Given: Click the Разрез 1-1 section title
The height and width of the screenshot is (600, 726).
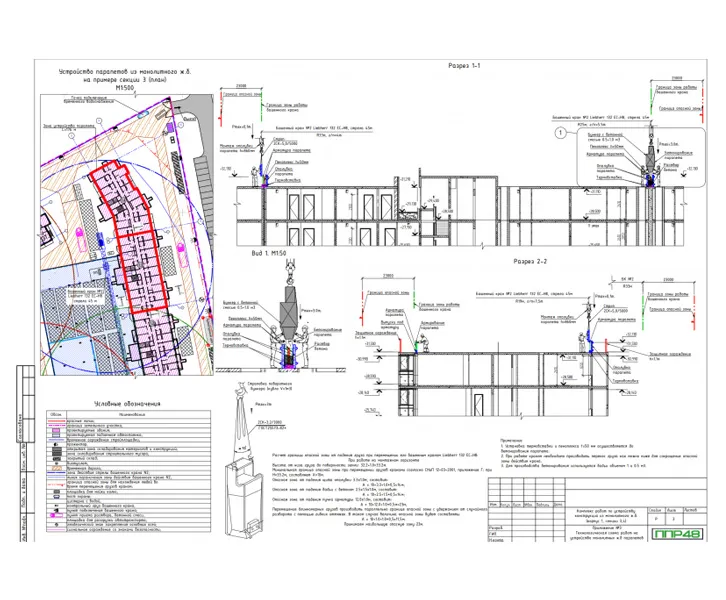Looking at the screenshot, I should 464,66.
